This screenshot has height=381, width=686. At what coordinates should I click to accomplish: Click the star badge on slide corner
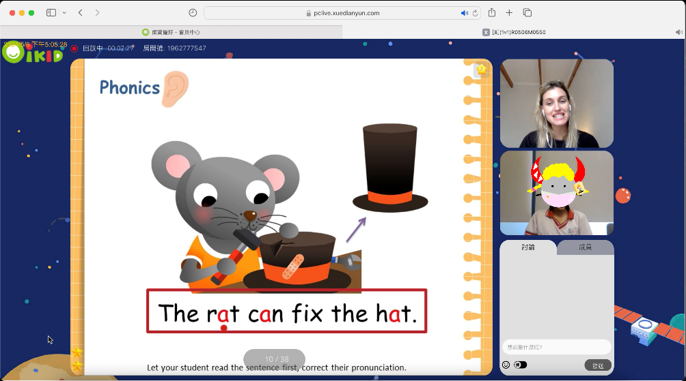pos(481,69)
